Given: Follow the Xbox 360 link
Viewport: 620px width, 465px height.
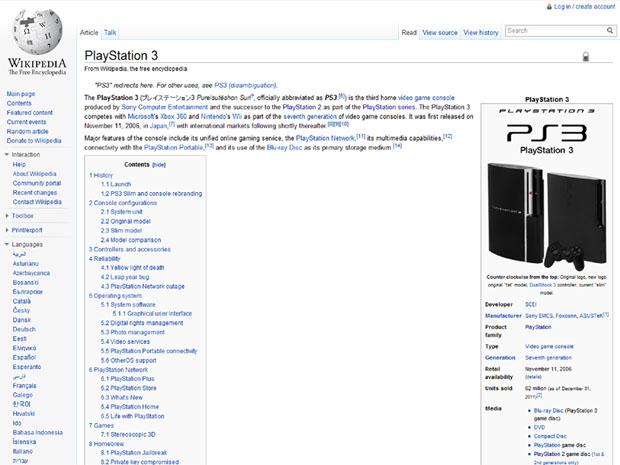Looking at the screenshot, I should [173, 116].
